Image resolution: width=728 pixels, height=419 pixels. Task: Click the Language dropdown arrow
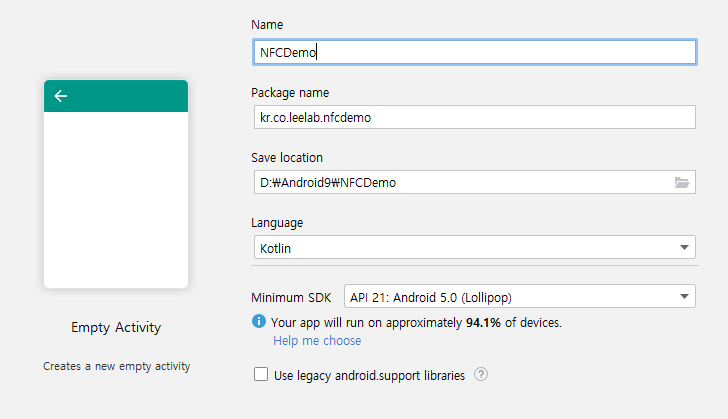(684, 247)
